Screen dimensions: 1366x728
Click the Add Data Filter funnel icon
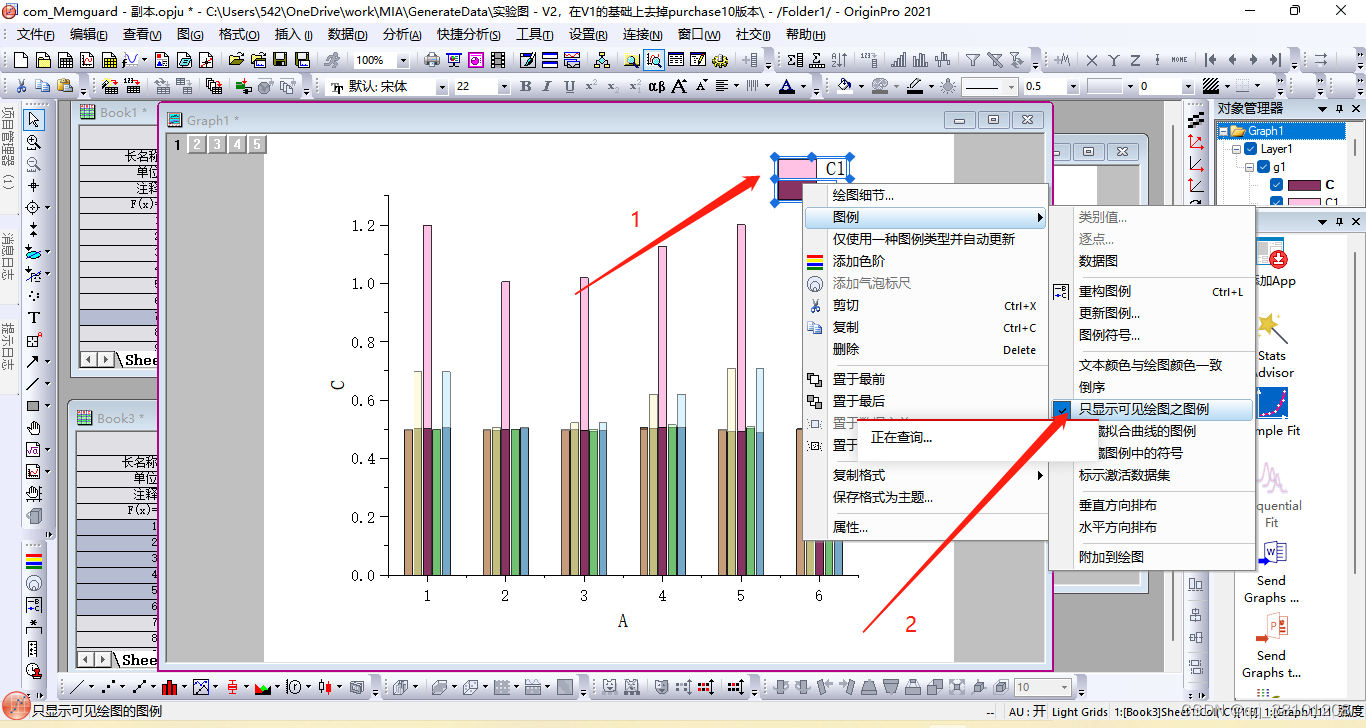[x=973, y=60]
